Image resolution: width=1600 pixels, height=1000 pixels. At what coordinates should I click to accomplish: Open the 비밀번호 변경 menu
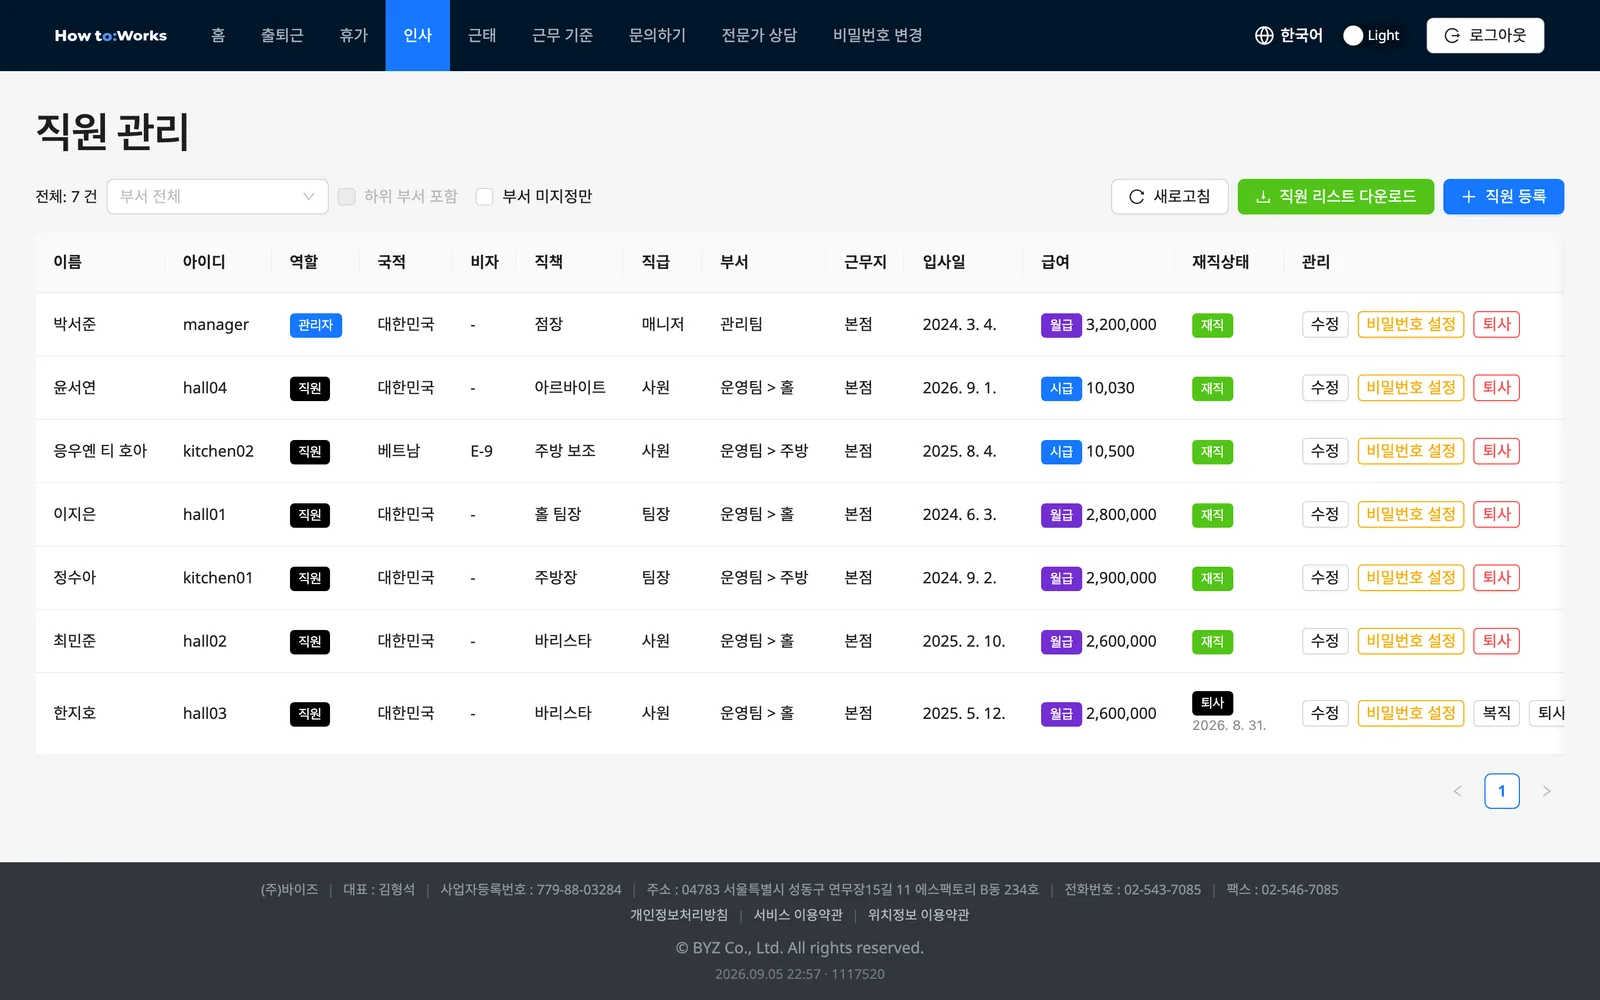pos(877,35)
